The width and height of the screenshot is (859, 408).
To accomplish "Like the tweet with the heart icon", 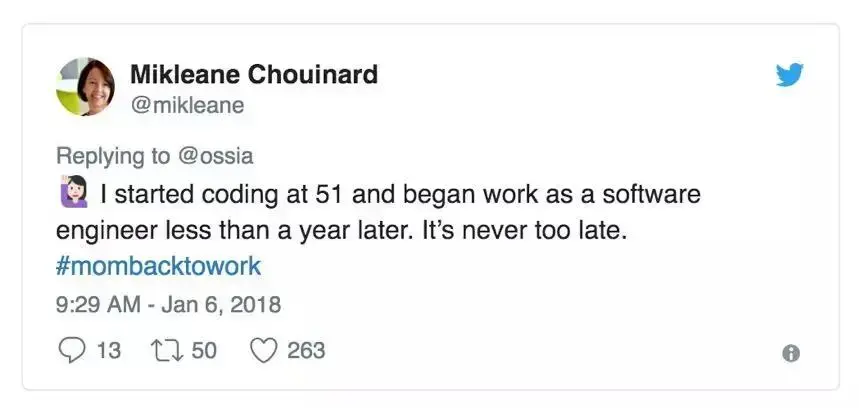I will coord(262,350).
